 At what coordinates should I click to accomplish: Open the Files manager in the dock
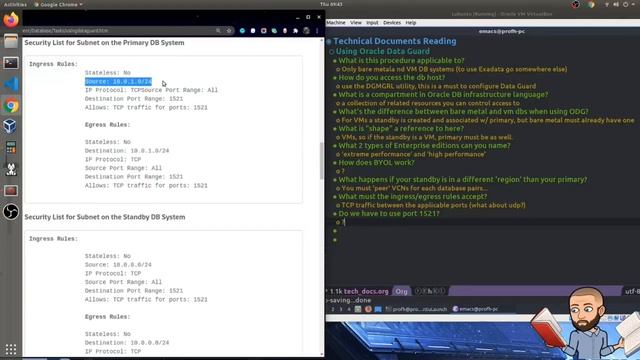[11, 41]
